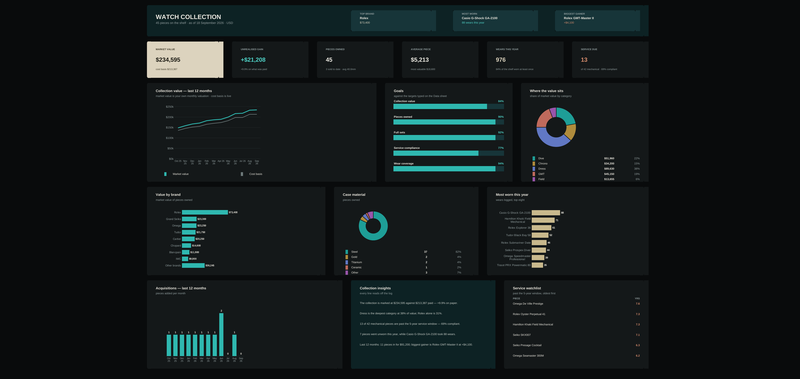Select the Wears This Year 976 card
The width and height of the screenshot is (800, 379).
[x=525, y=60]
